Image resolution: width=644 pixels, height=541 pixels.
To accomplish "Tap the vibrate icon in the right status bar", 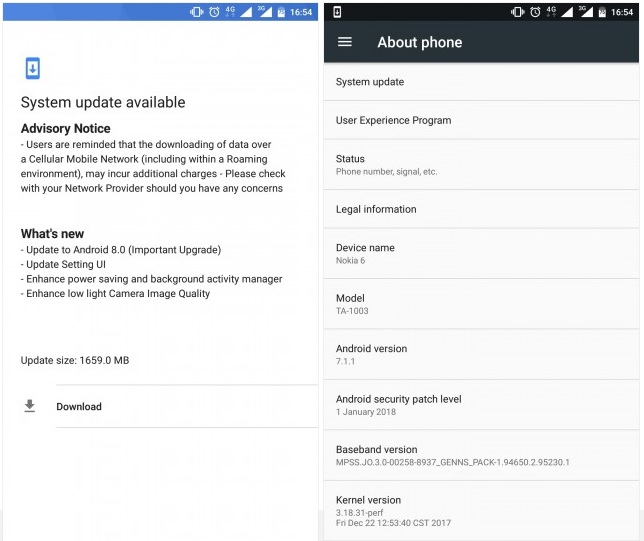I will tap(518, 12).
